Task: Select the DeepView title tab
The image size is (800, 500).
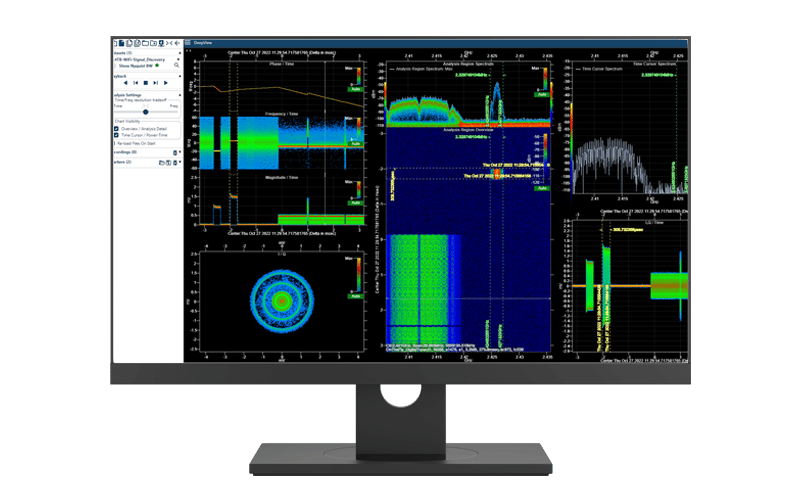Action: (203, 44)
